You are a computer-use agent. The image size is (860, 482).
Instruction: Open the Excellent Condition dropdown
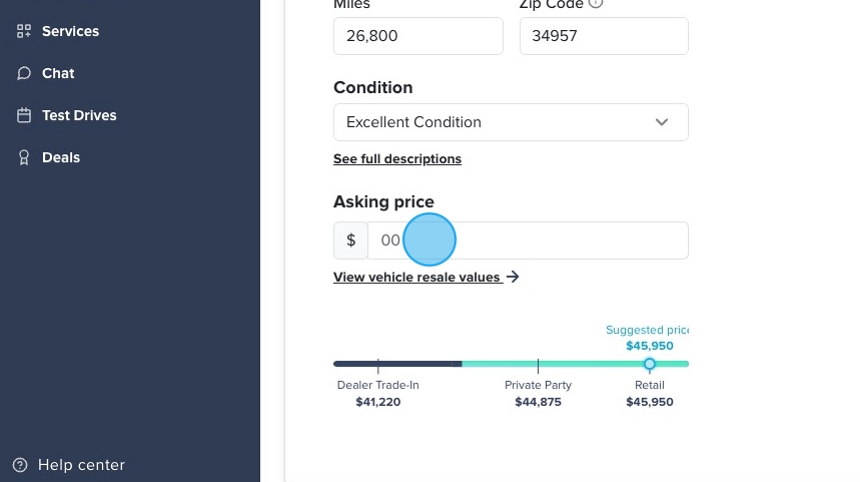click(510, 122)
